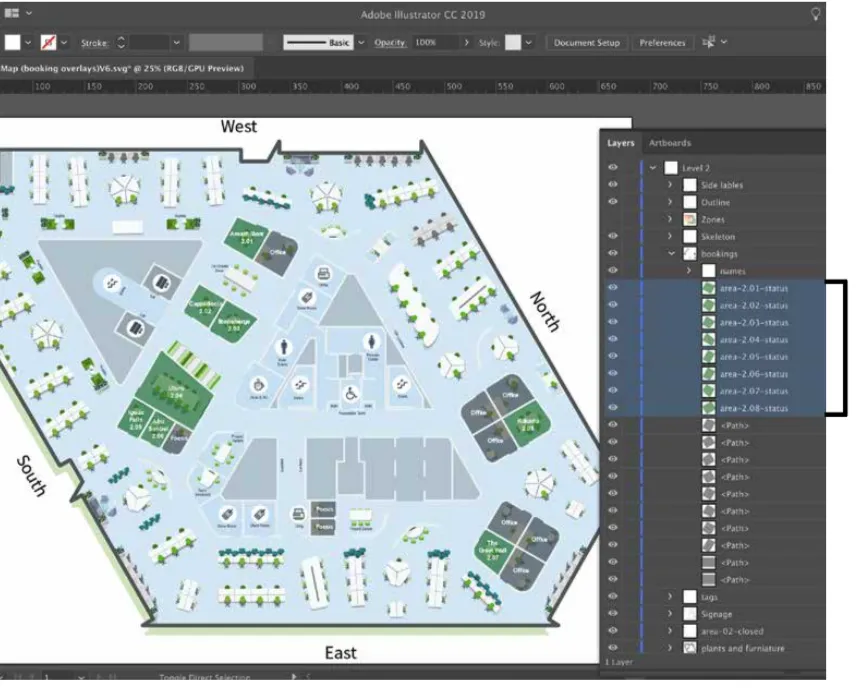The height and width of the screenshot is (688, 858).
Task: Select the Layers panel tab
Action: coord(620,143)
